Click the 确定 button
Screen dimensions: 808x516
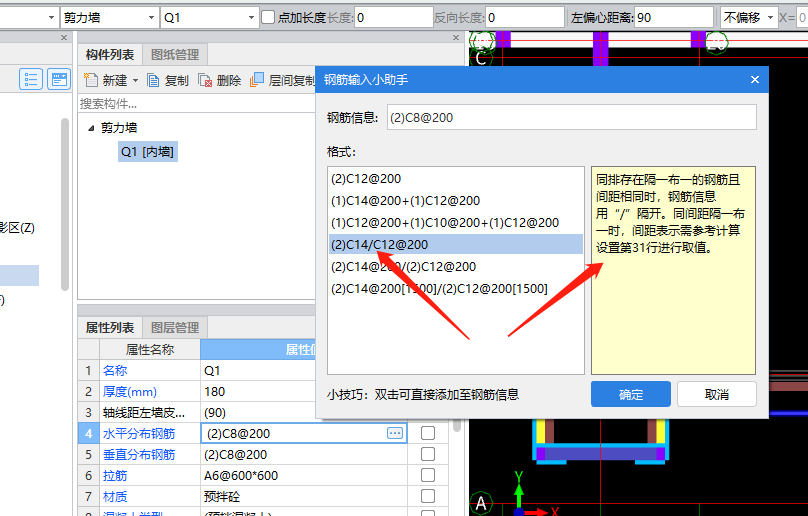tap(631, 394)
